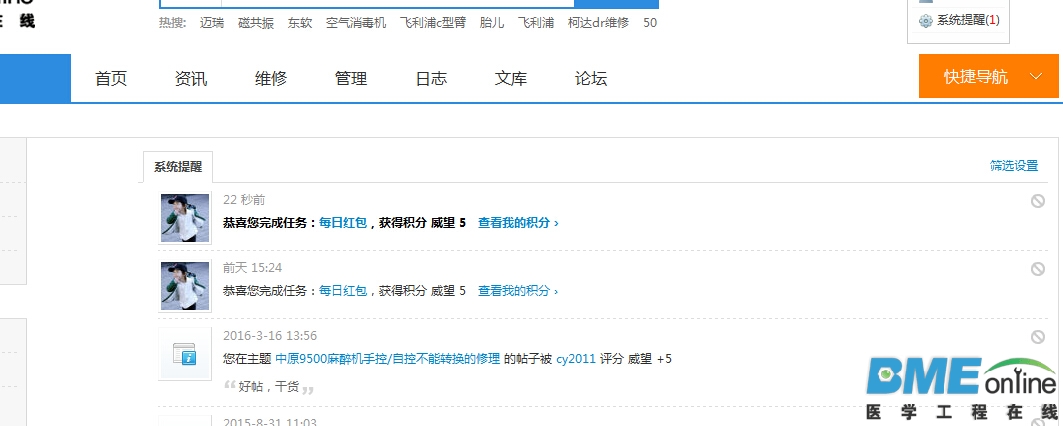
Task: Block the 前天 15:24 notification with its ignore icon
Action: click(1037, 269)
